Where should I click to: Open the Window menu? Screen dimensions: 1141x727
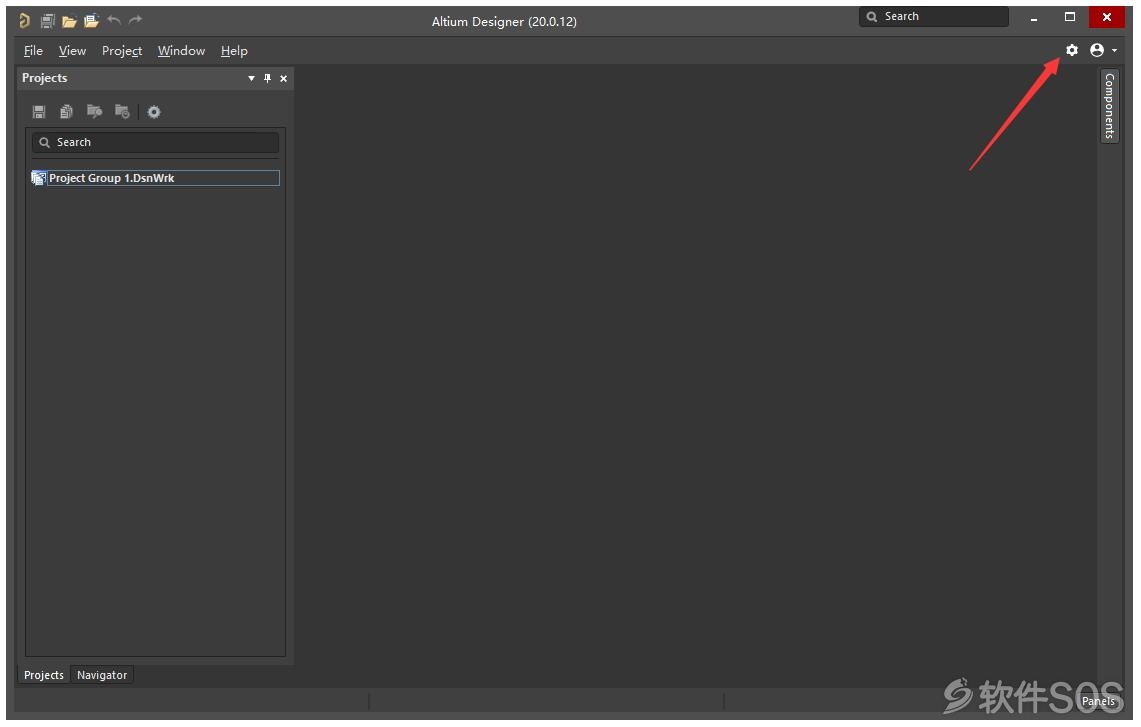181,51
